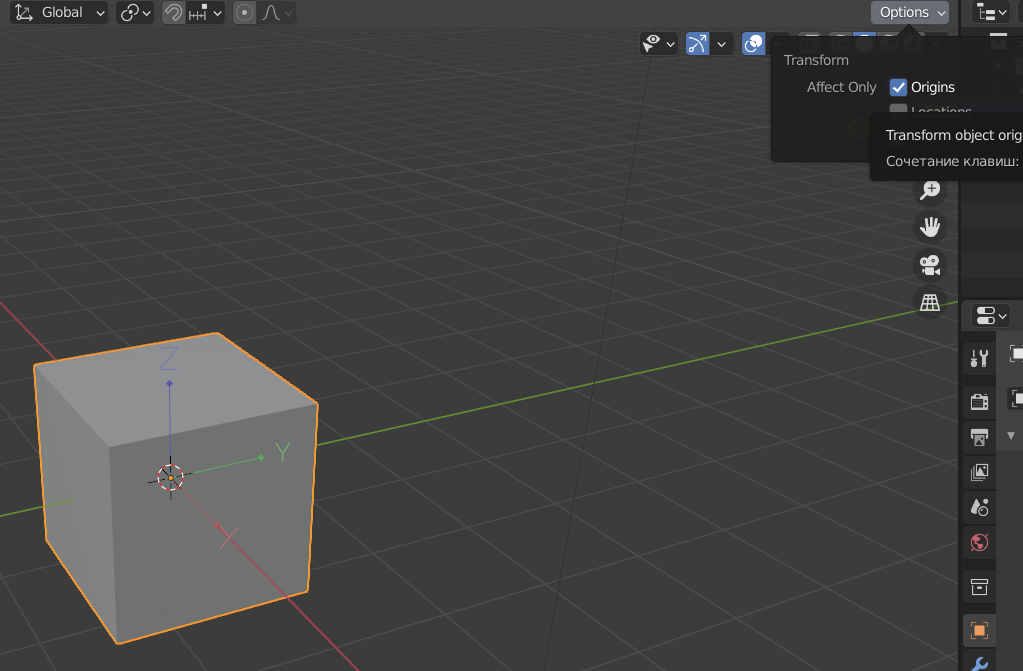Screen dimensions: 1023x671
Task: Open the View Layer properties tab
Action: click(979, 471)
